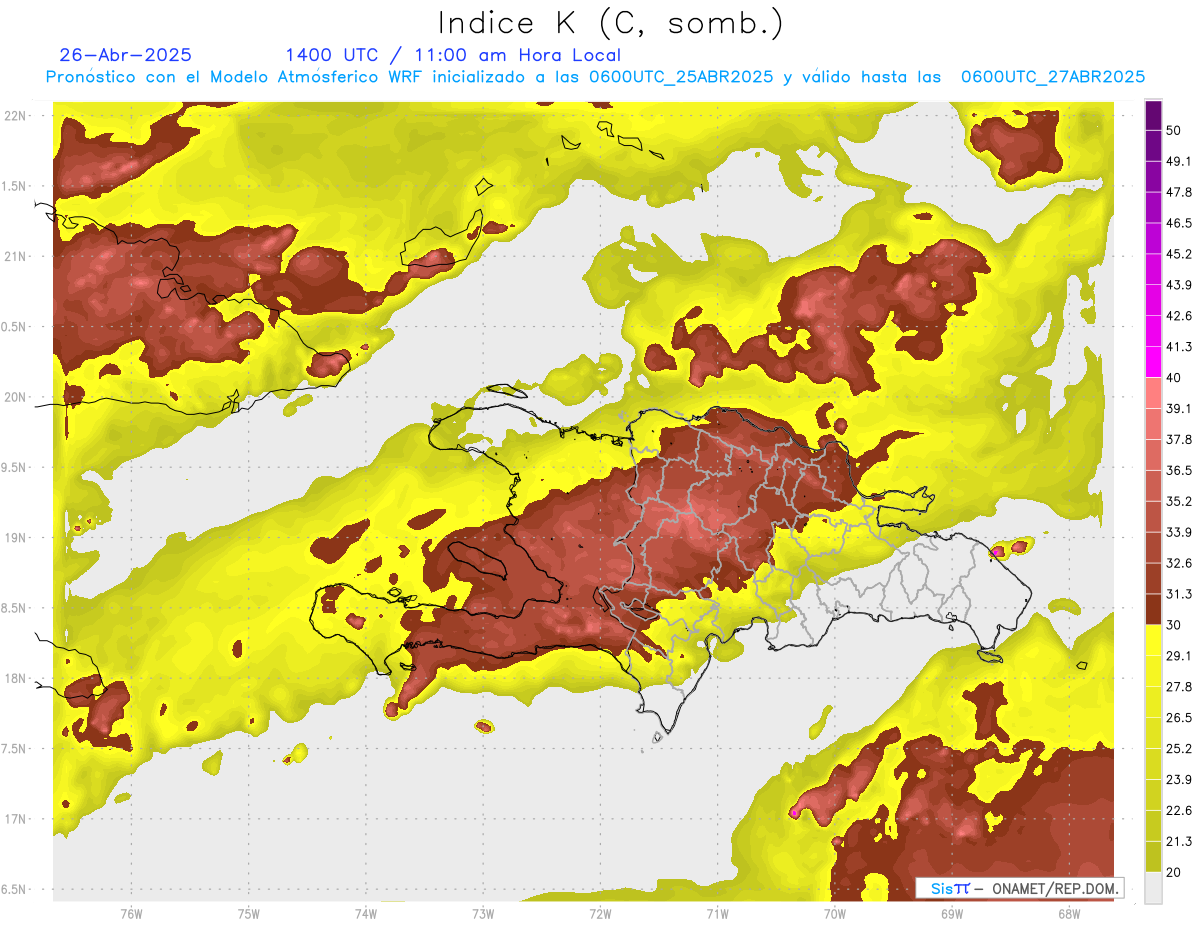Click the '72W' longitude axis label
This screenshot has height=927, width=1200.
click(x=600, y=914)
